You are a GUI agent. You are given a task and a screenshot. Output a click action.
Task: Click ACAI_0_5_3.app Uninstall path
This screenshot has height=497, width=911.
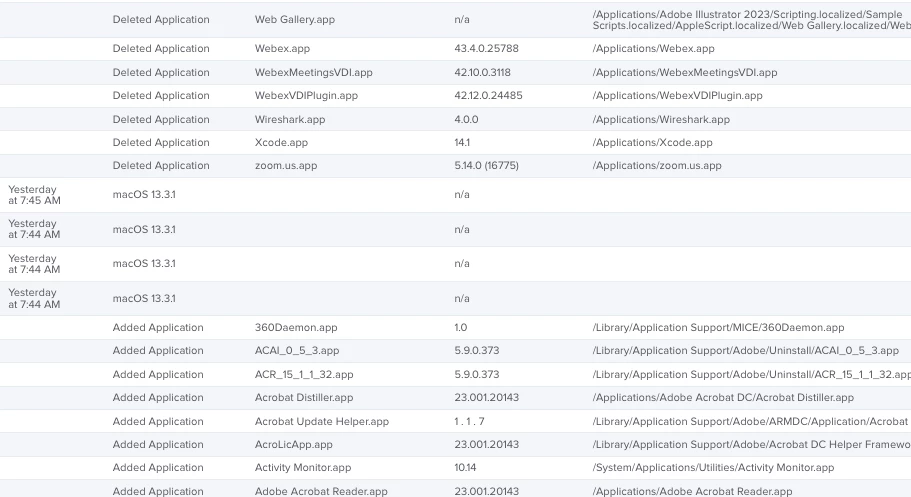(x=745, y=351)
